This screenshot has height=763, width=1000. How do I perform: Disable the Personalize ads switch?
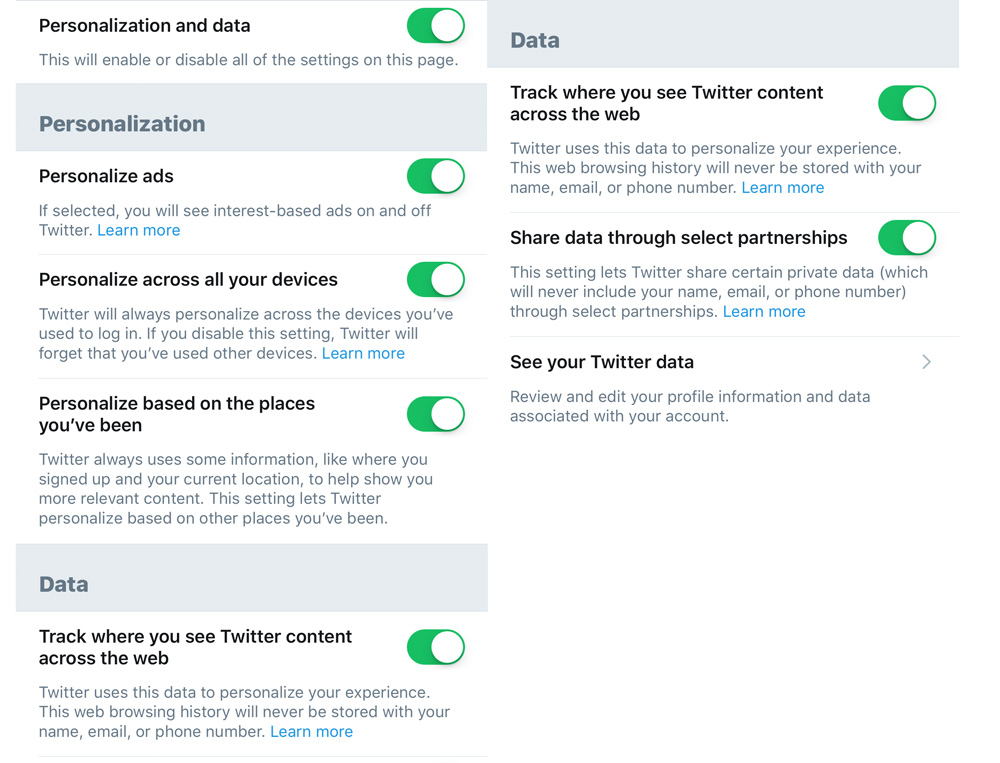click(x=436, y=176)
